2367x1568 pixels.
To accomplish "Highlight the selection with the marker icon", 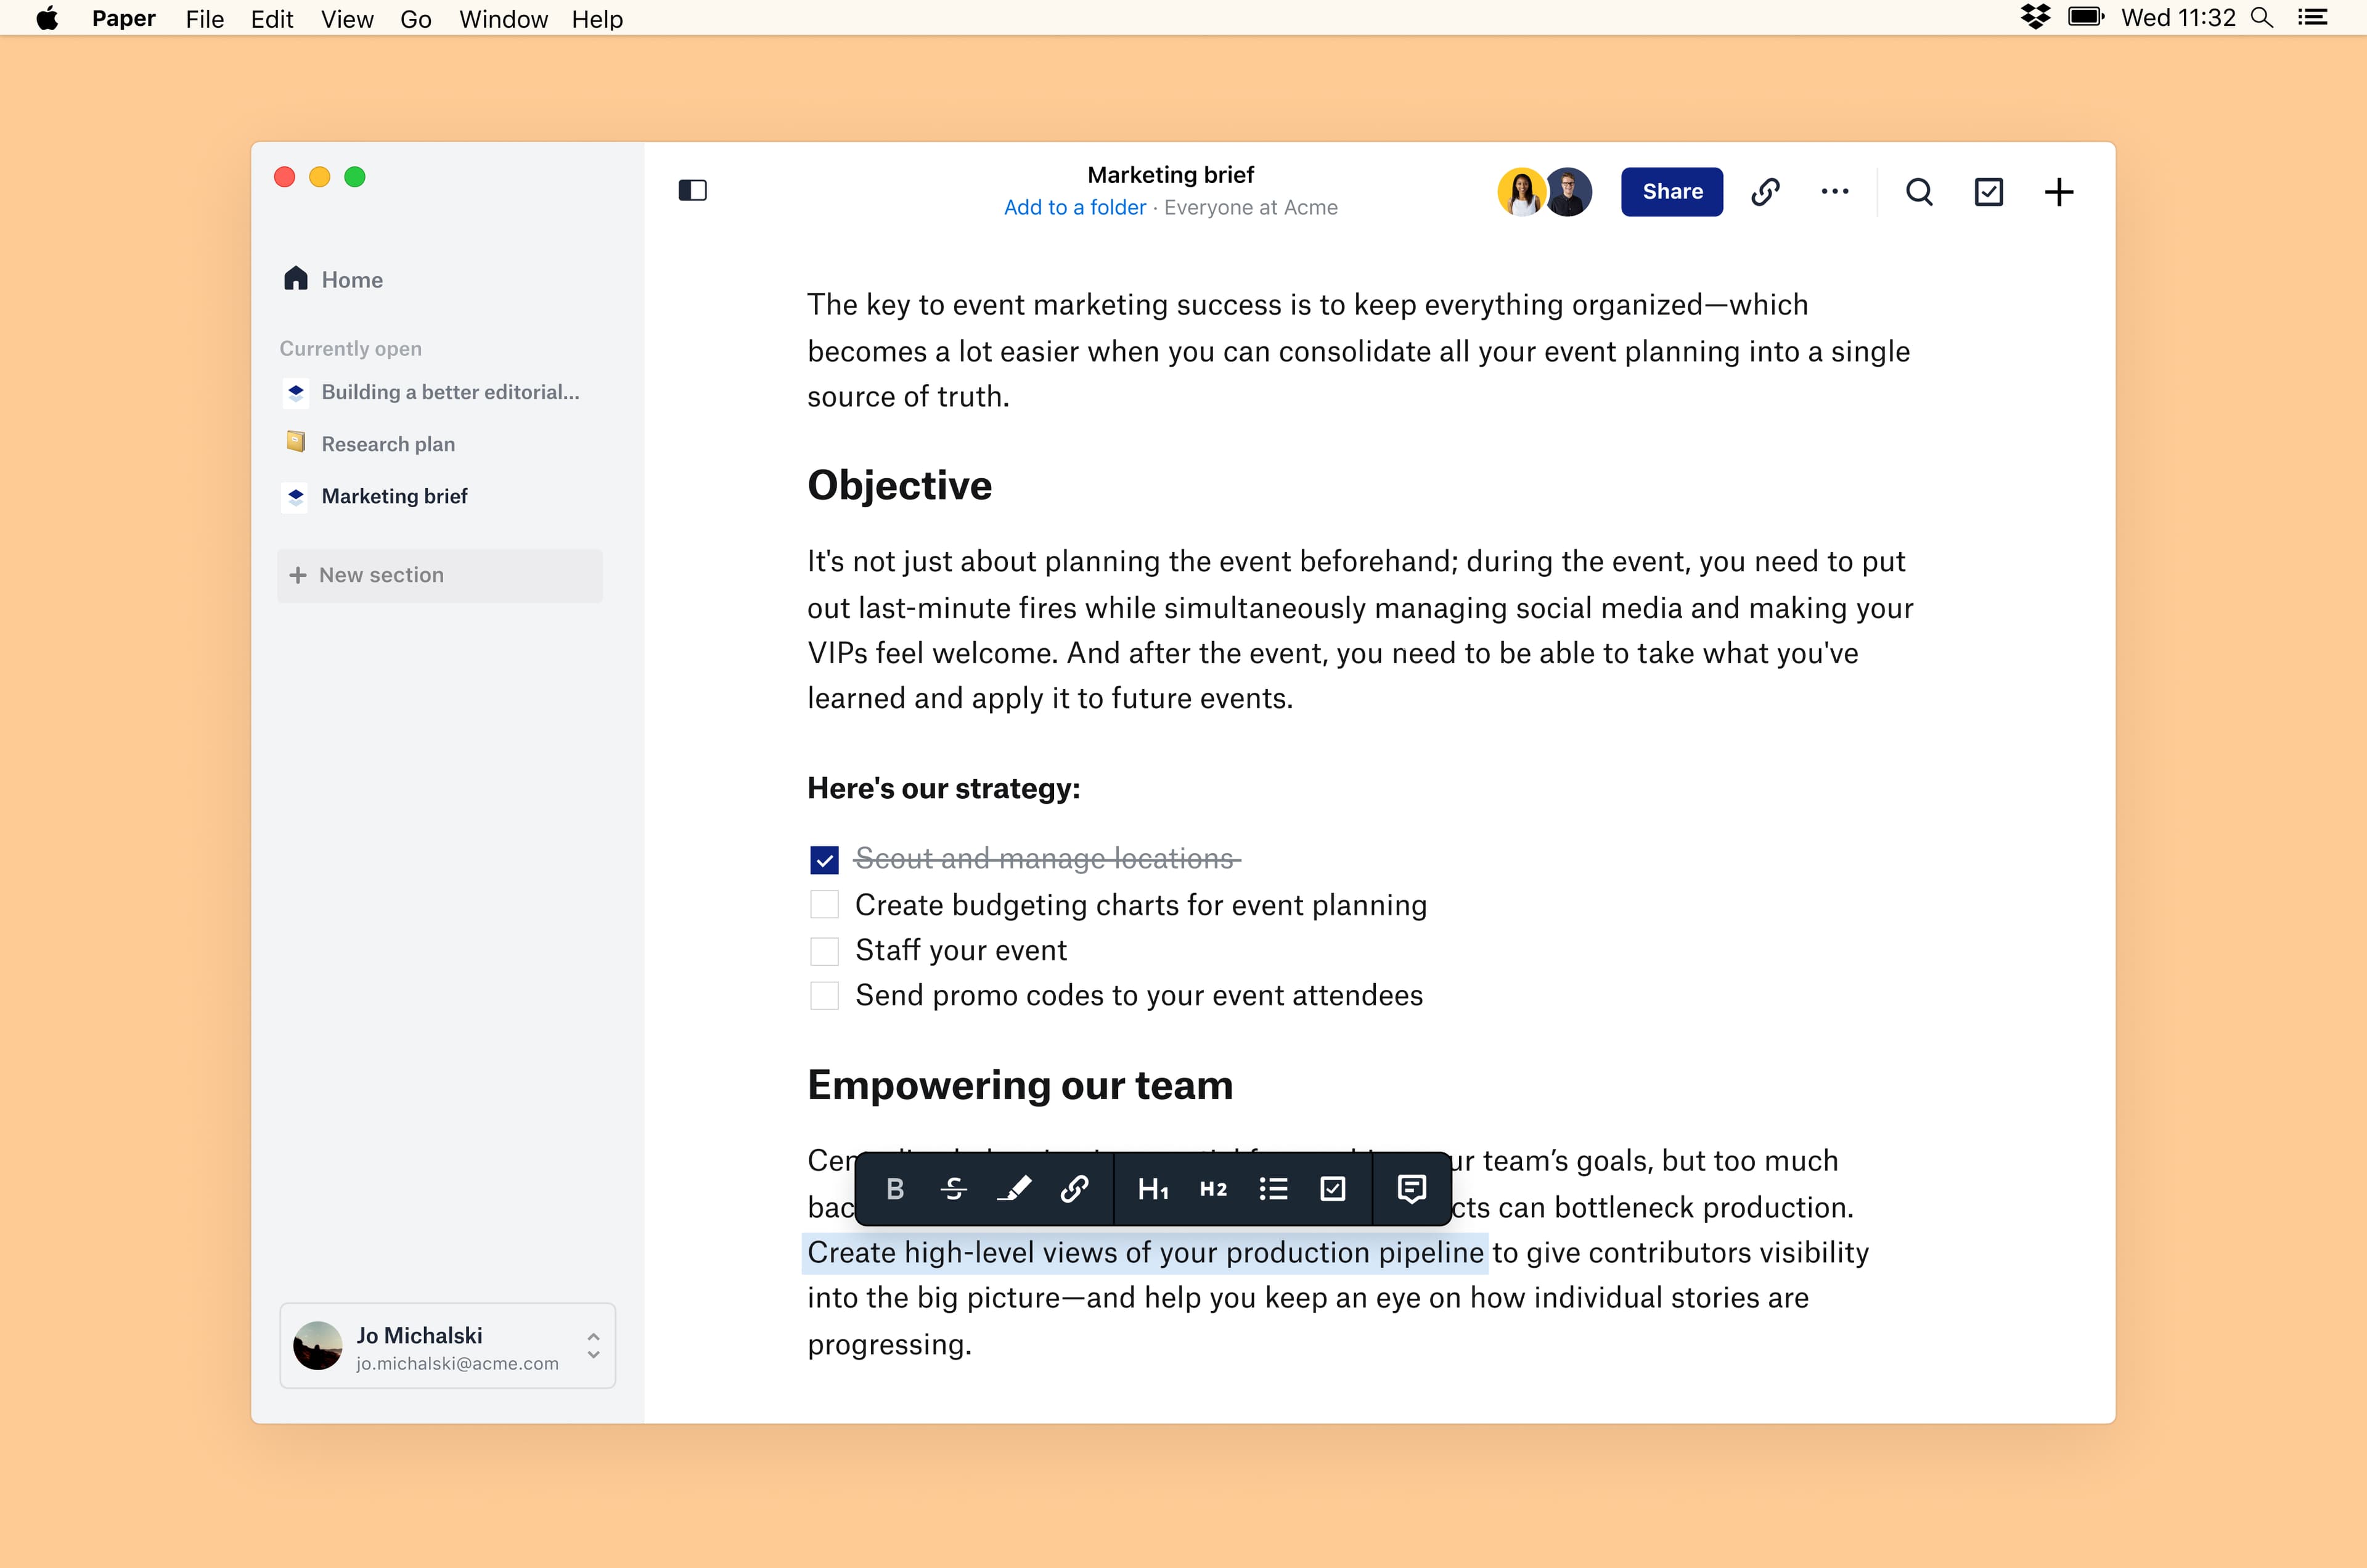I will (1014, 1188).
